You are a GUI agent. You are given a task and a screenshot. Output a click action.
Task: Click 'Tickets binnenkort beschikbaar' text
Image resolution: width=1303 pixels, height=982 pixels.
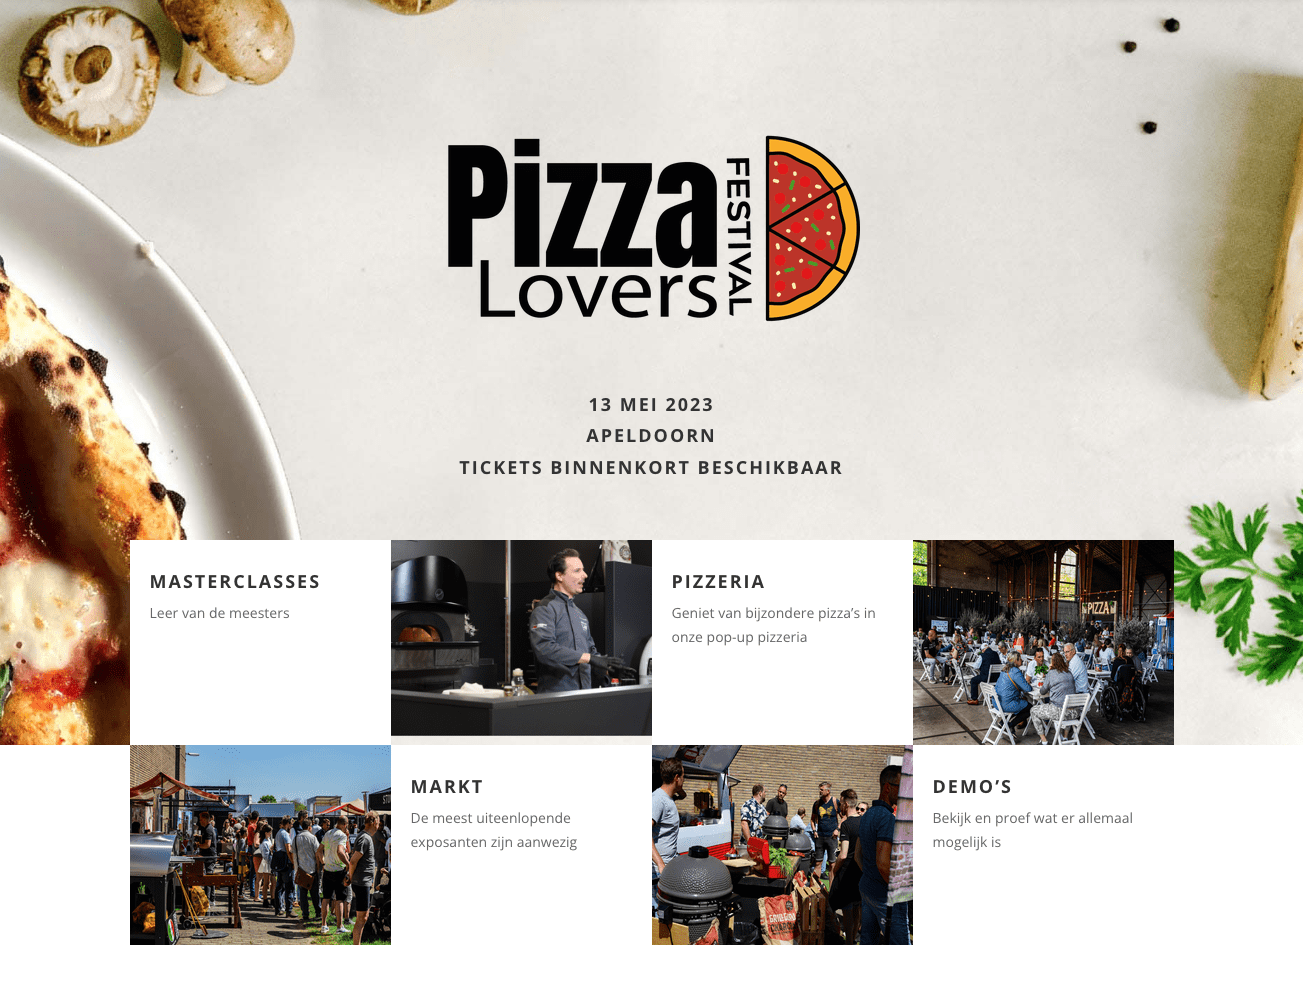651,468
